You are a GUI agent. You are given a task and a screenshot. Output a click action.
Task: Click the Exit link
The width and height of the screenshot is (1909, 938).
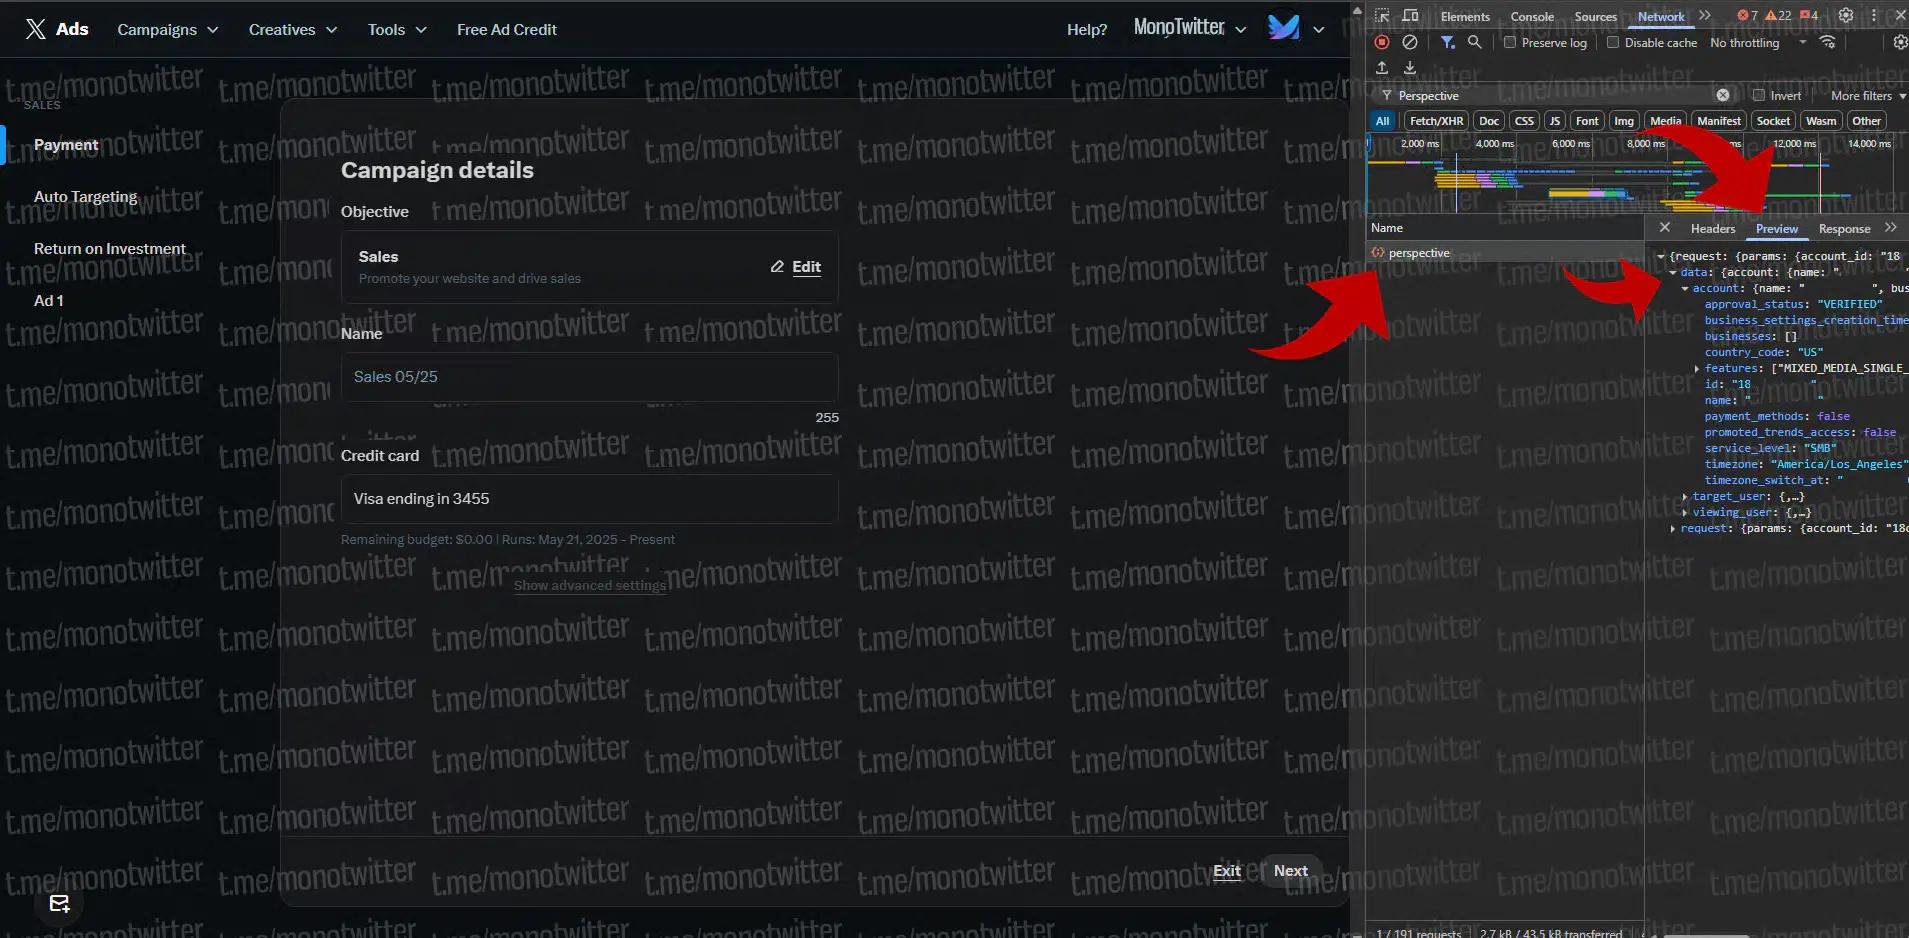[1227, 871]
